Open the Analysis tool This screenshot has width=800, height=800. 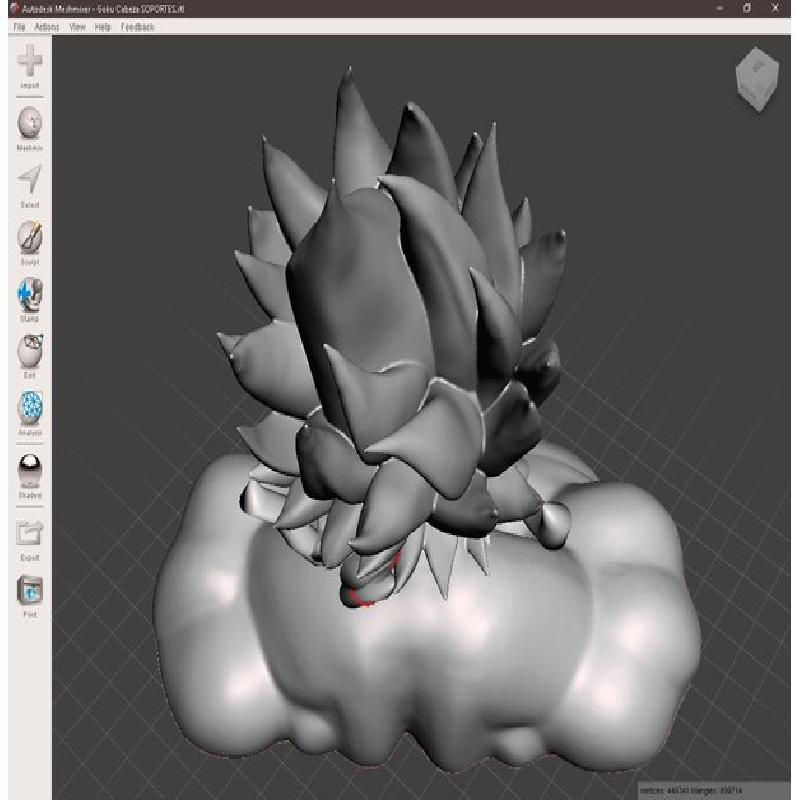tap(30, 413)
